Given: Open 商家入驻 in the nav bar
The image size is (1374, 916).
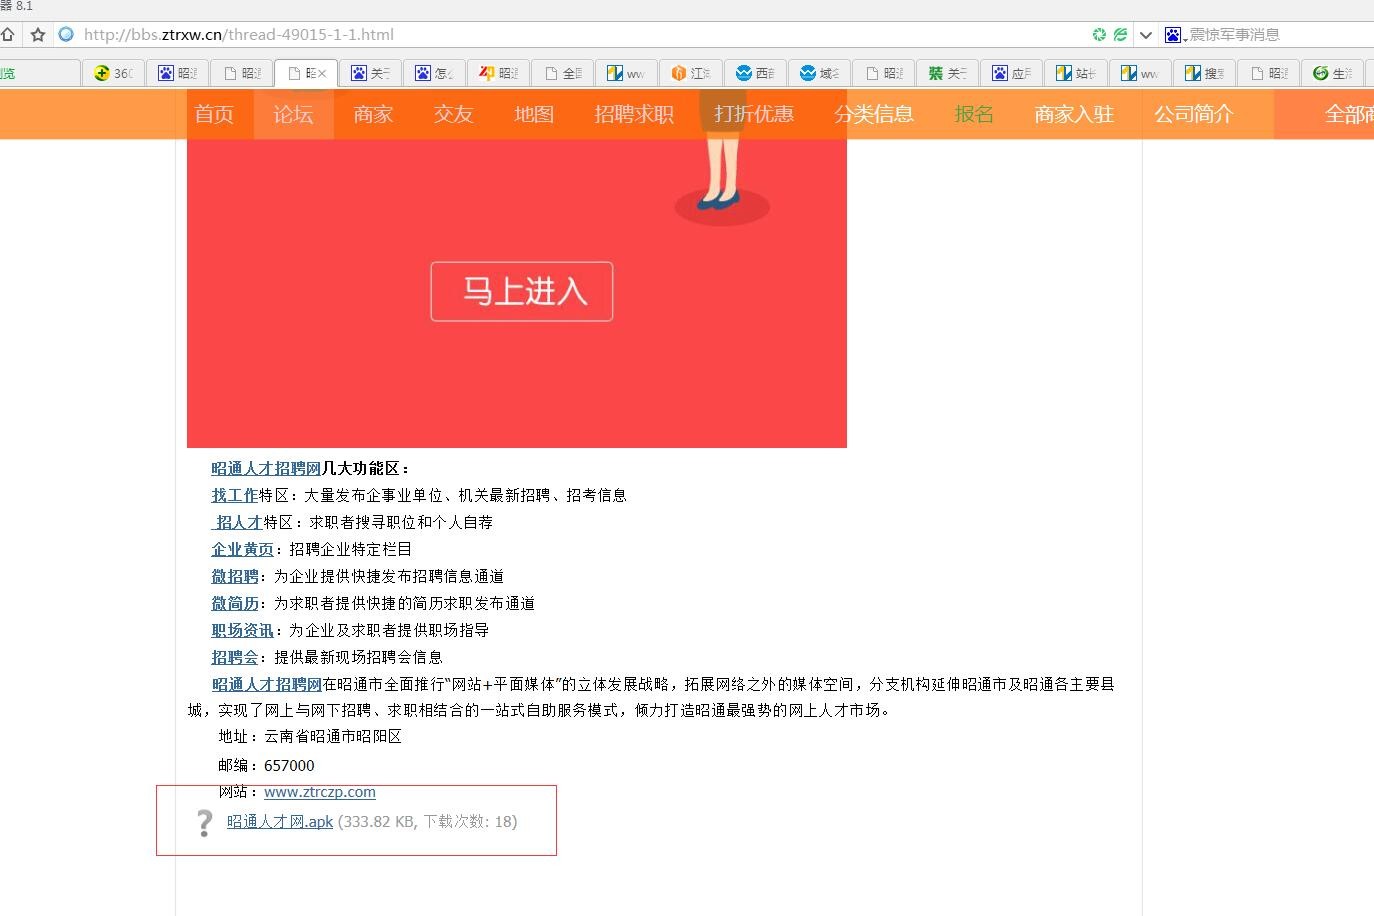Looking at the screenshot, I should [1074, 114].
